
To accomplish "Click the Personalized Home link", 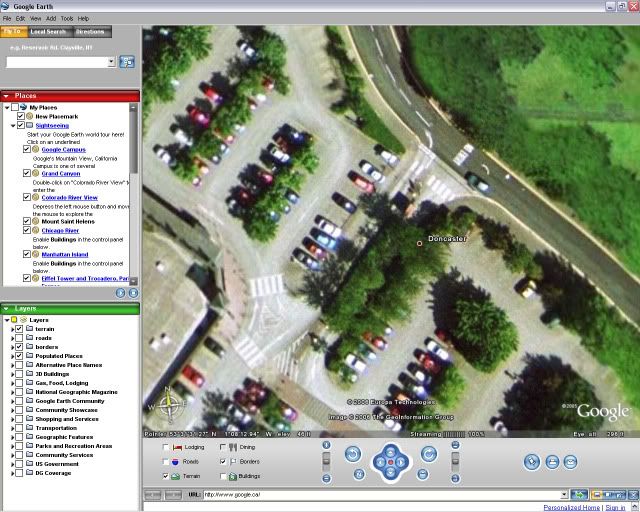I will tap(572, 508).
